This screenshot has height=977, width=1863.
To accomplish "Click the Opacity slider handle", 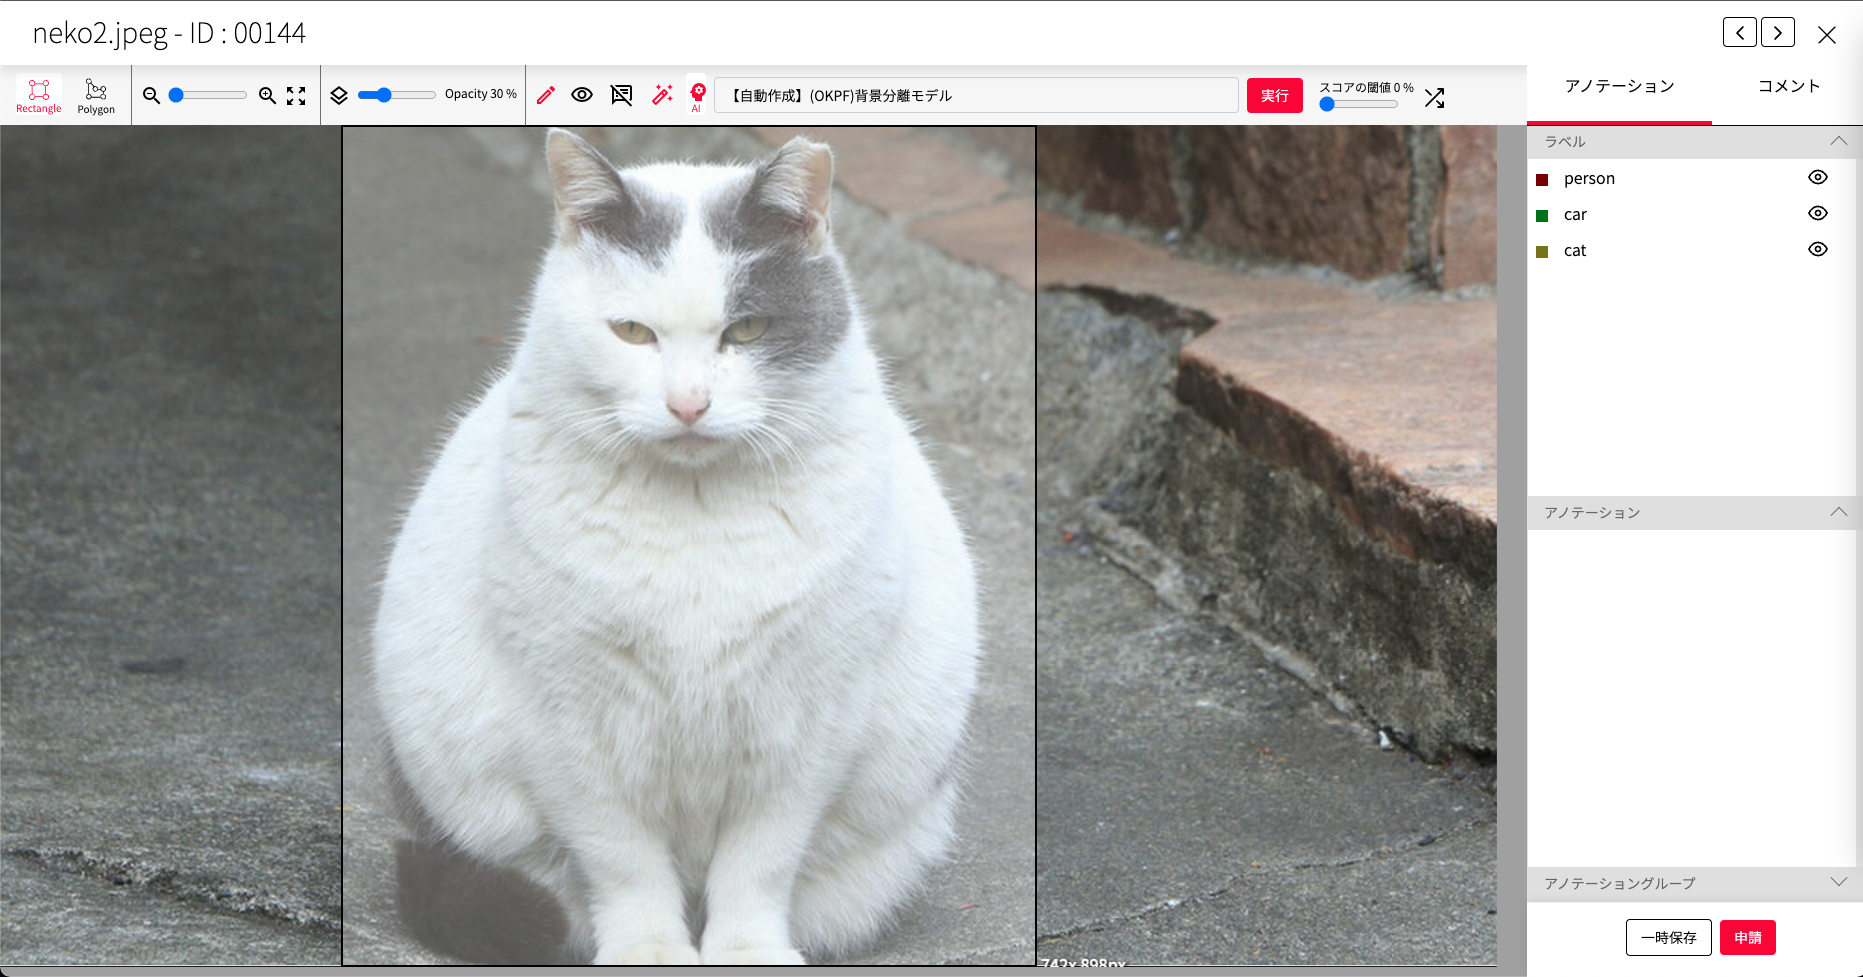I will 384,95.
